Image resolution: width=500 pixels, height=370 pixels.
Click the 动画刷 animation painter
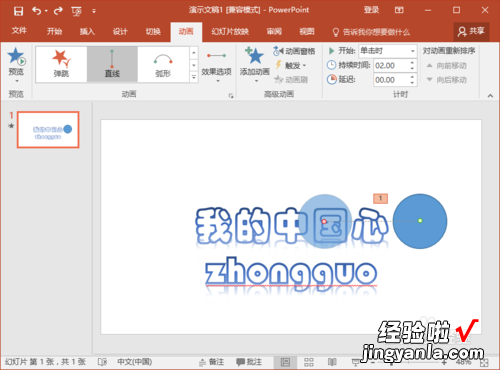pyautogui.click(x=291, y=80)
